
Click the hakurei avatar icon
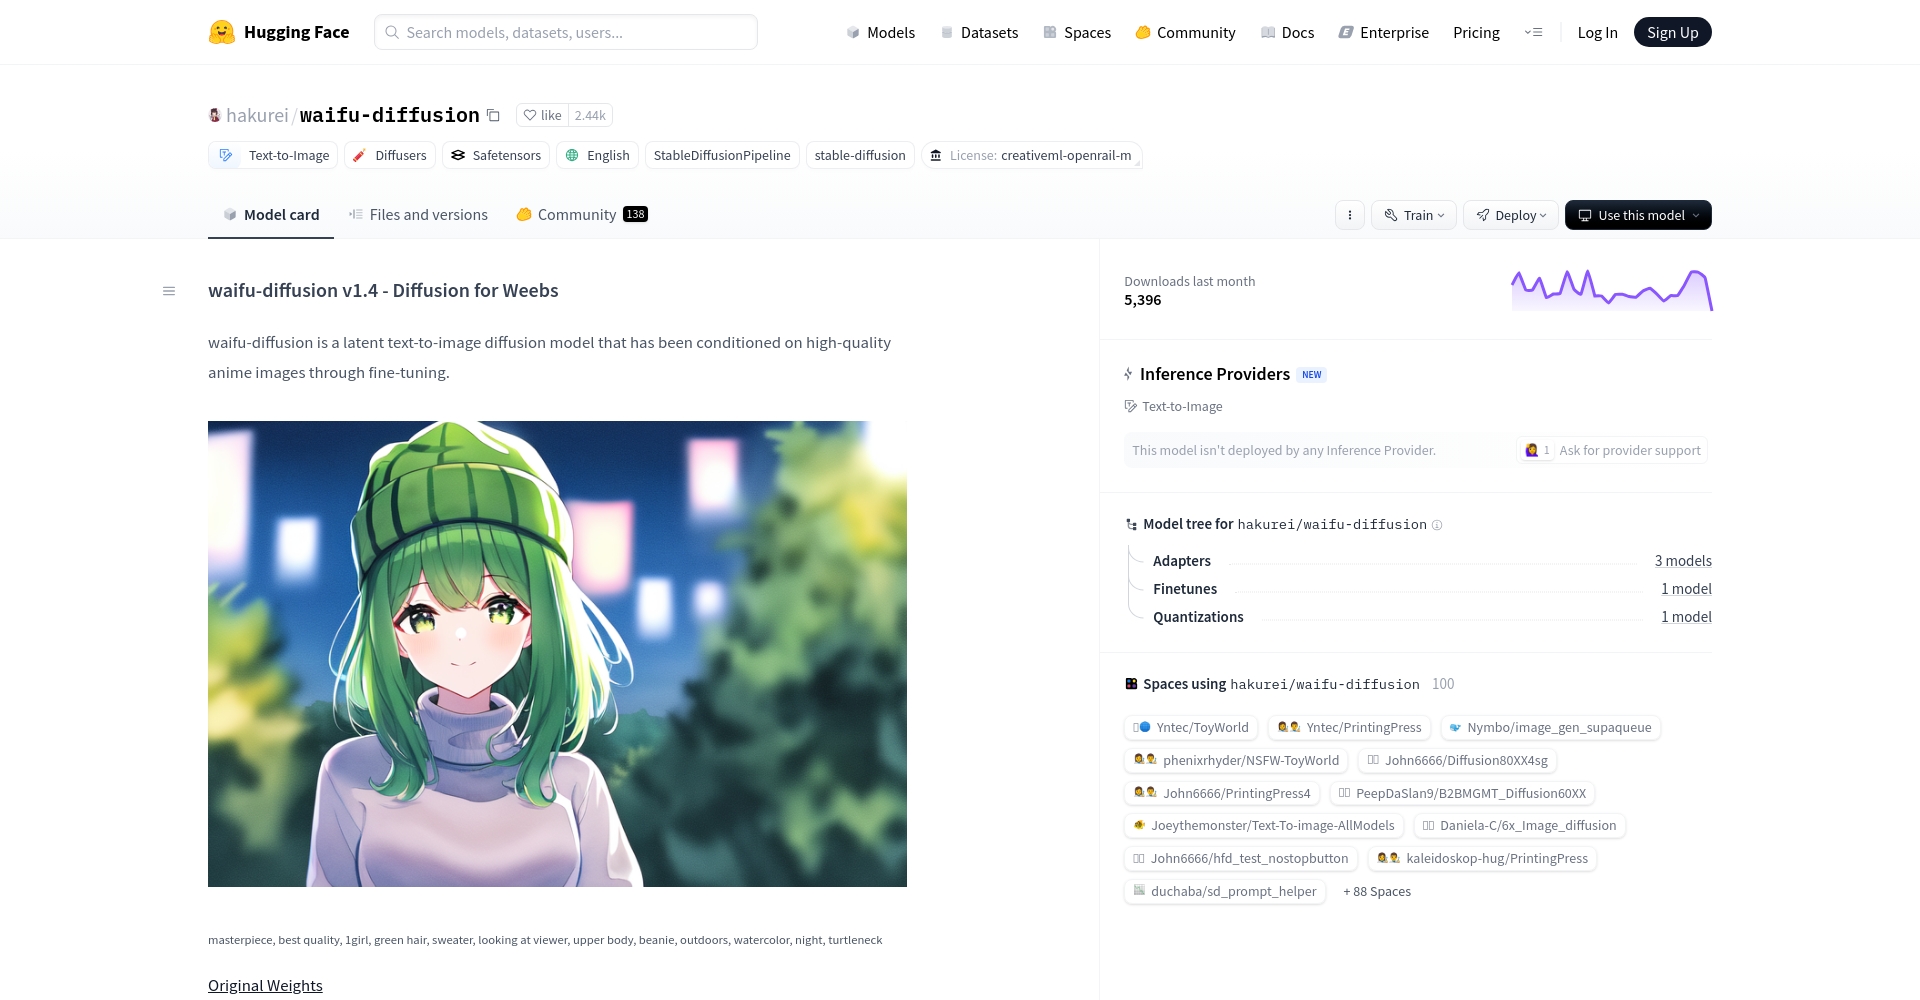(x=214, y=115)
